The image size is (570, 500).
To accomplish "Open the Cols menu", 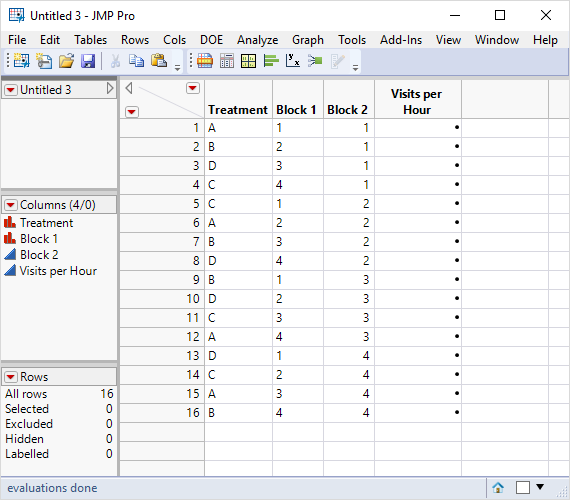I will [174, 40].
